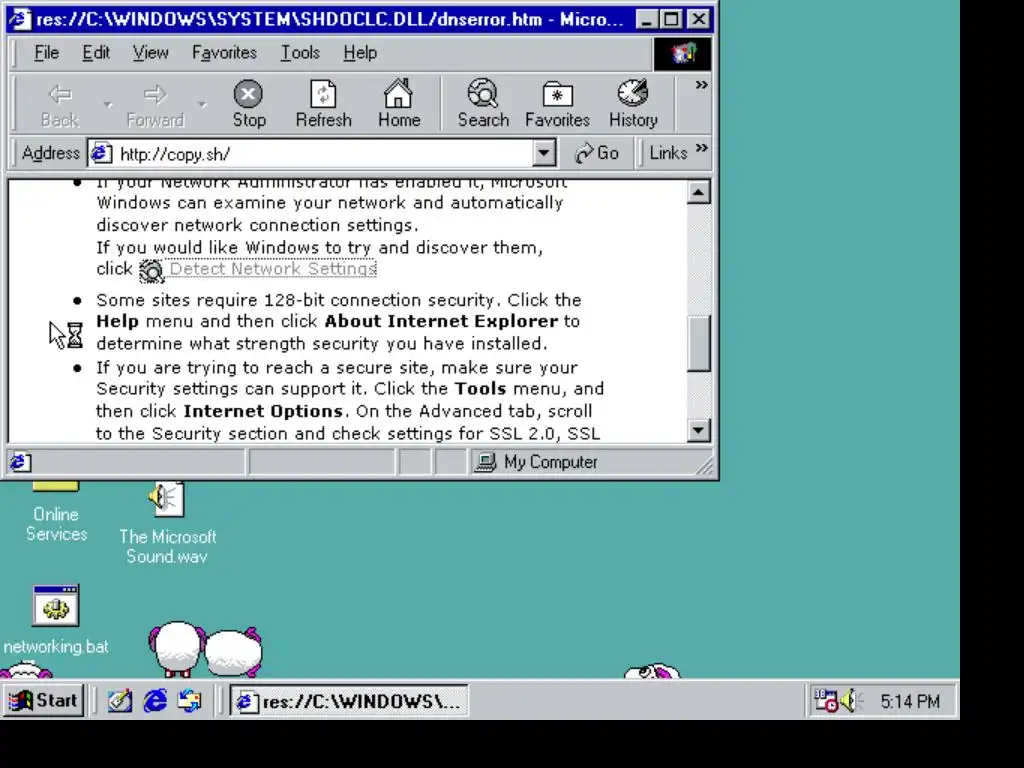
Task: Click the Windows logo throbber icon
Action: pyautogui.click(x=682, y=54)
